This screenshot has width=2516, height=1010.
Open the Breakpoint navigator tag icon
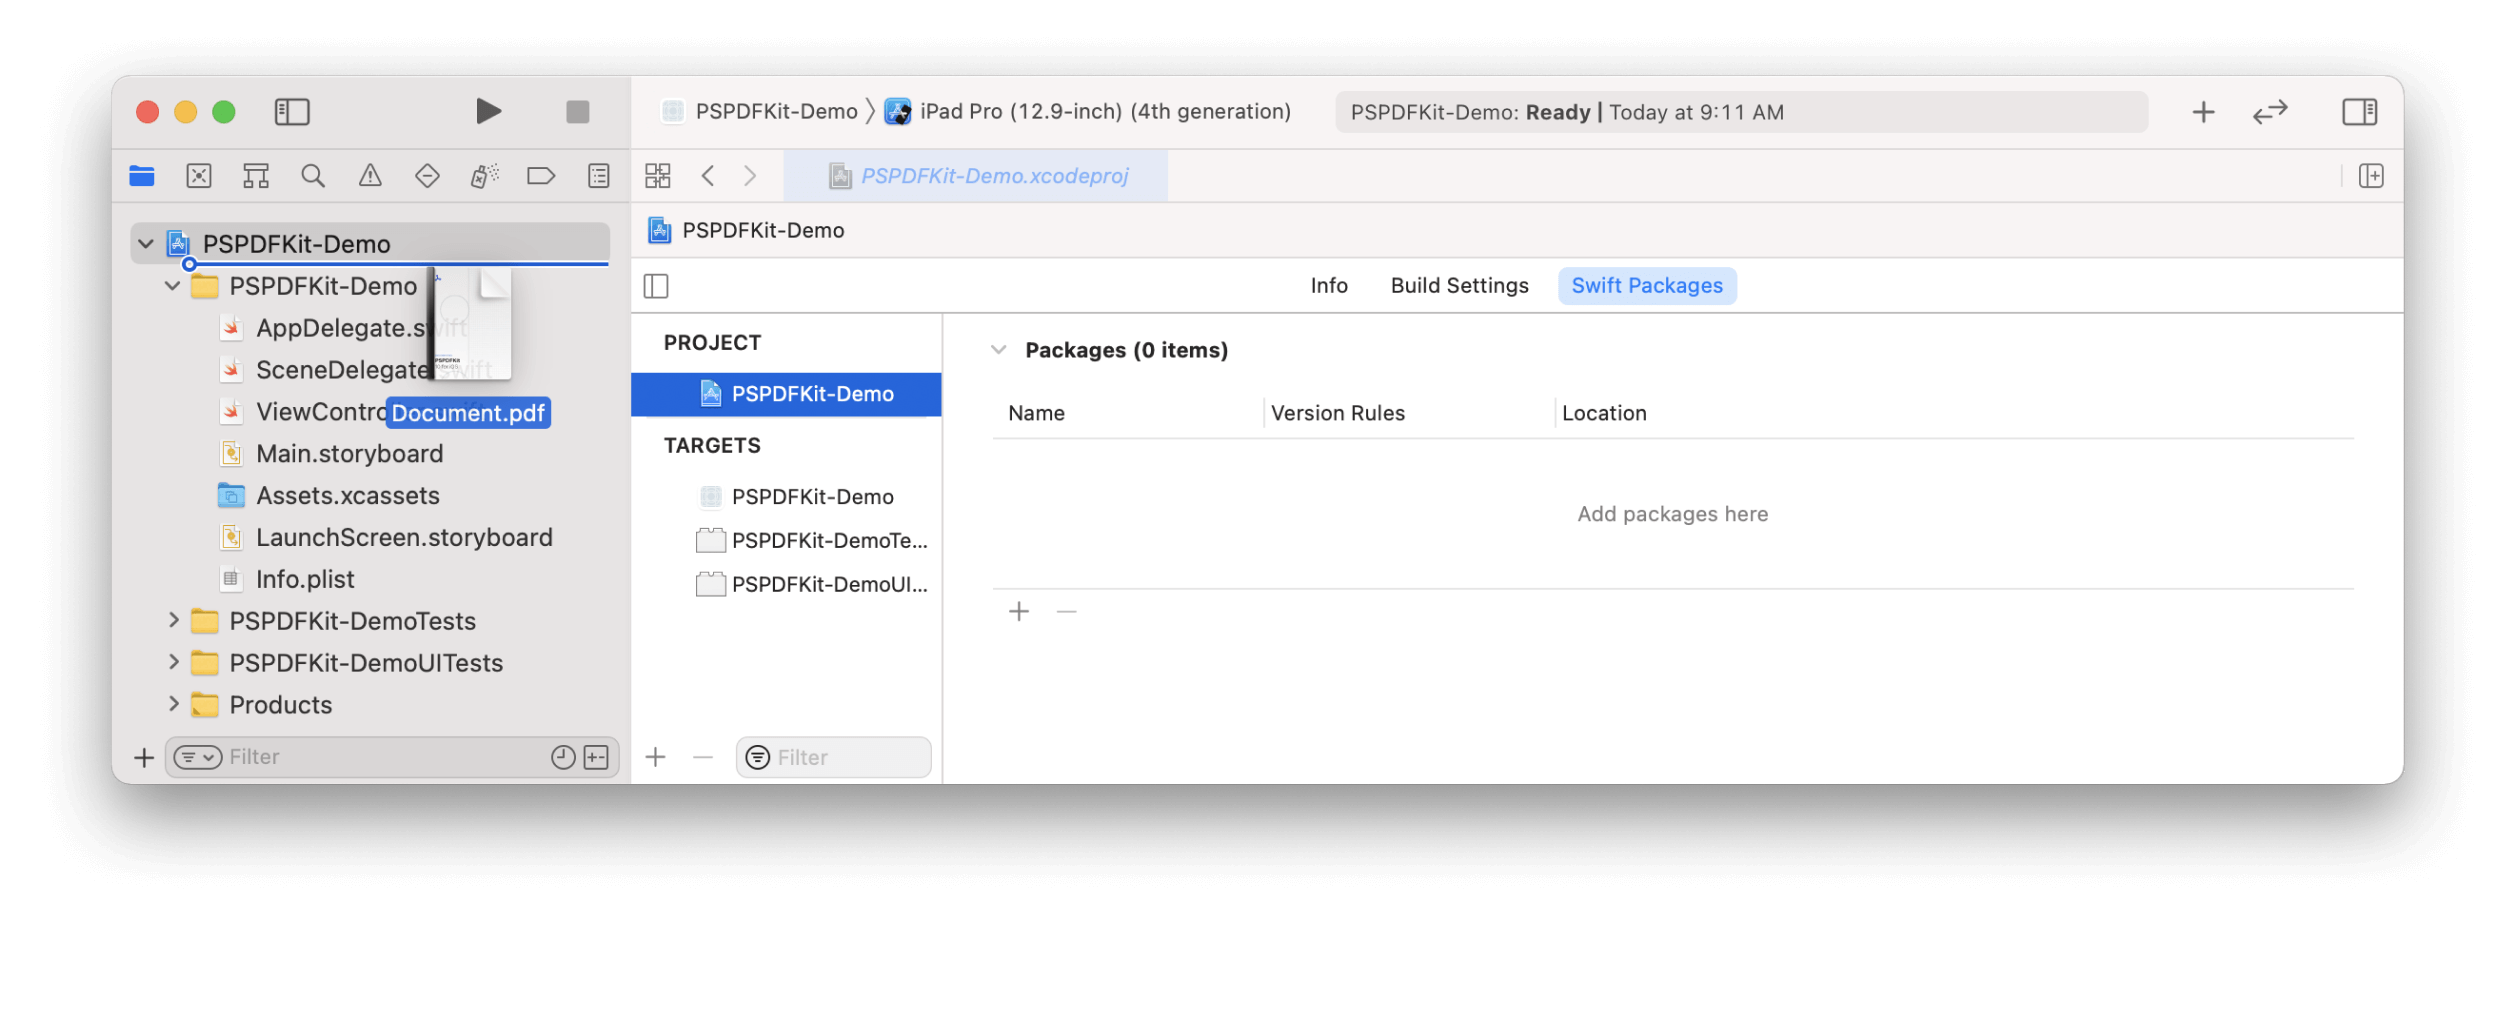541,175
